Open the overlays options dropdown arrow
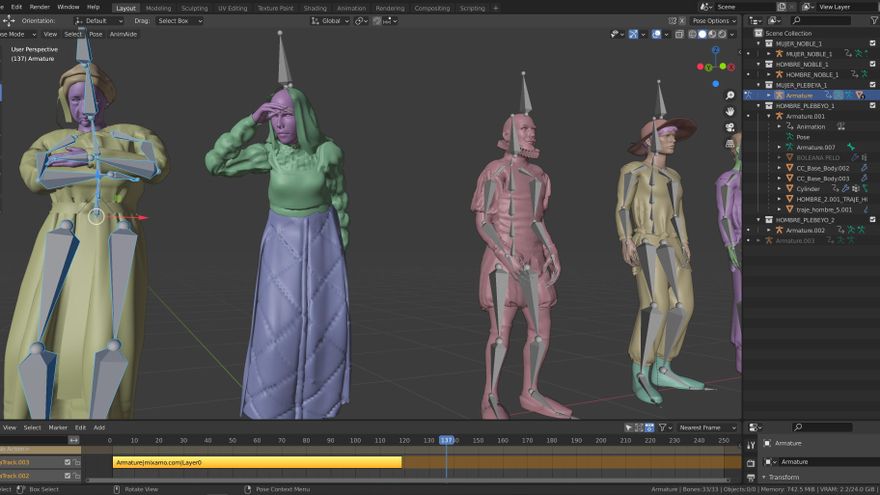This screenshot has height=495, width=880. [666, 34]
